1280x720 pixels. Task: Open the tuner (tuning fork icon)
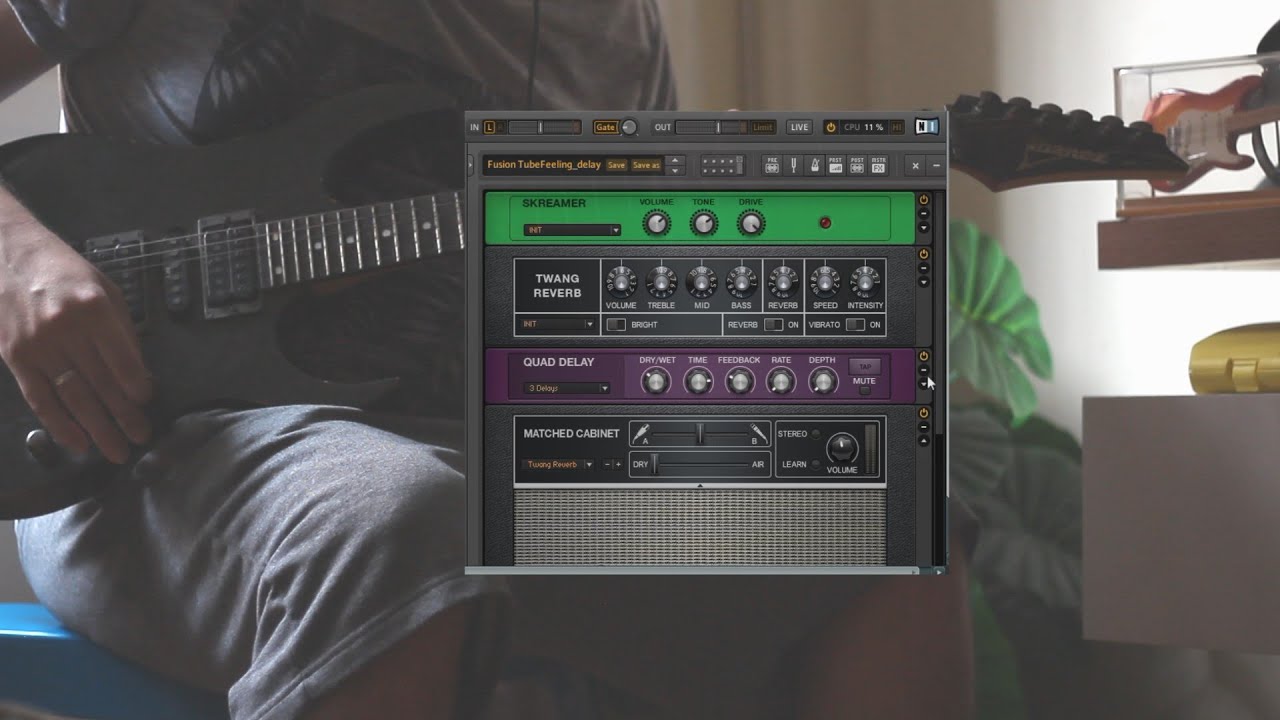(793, 165)
